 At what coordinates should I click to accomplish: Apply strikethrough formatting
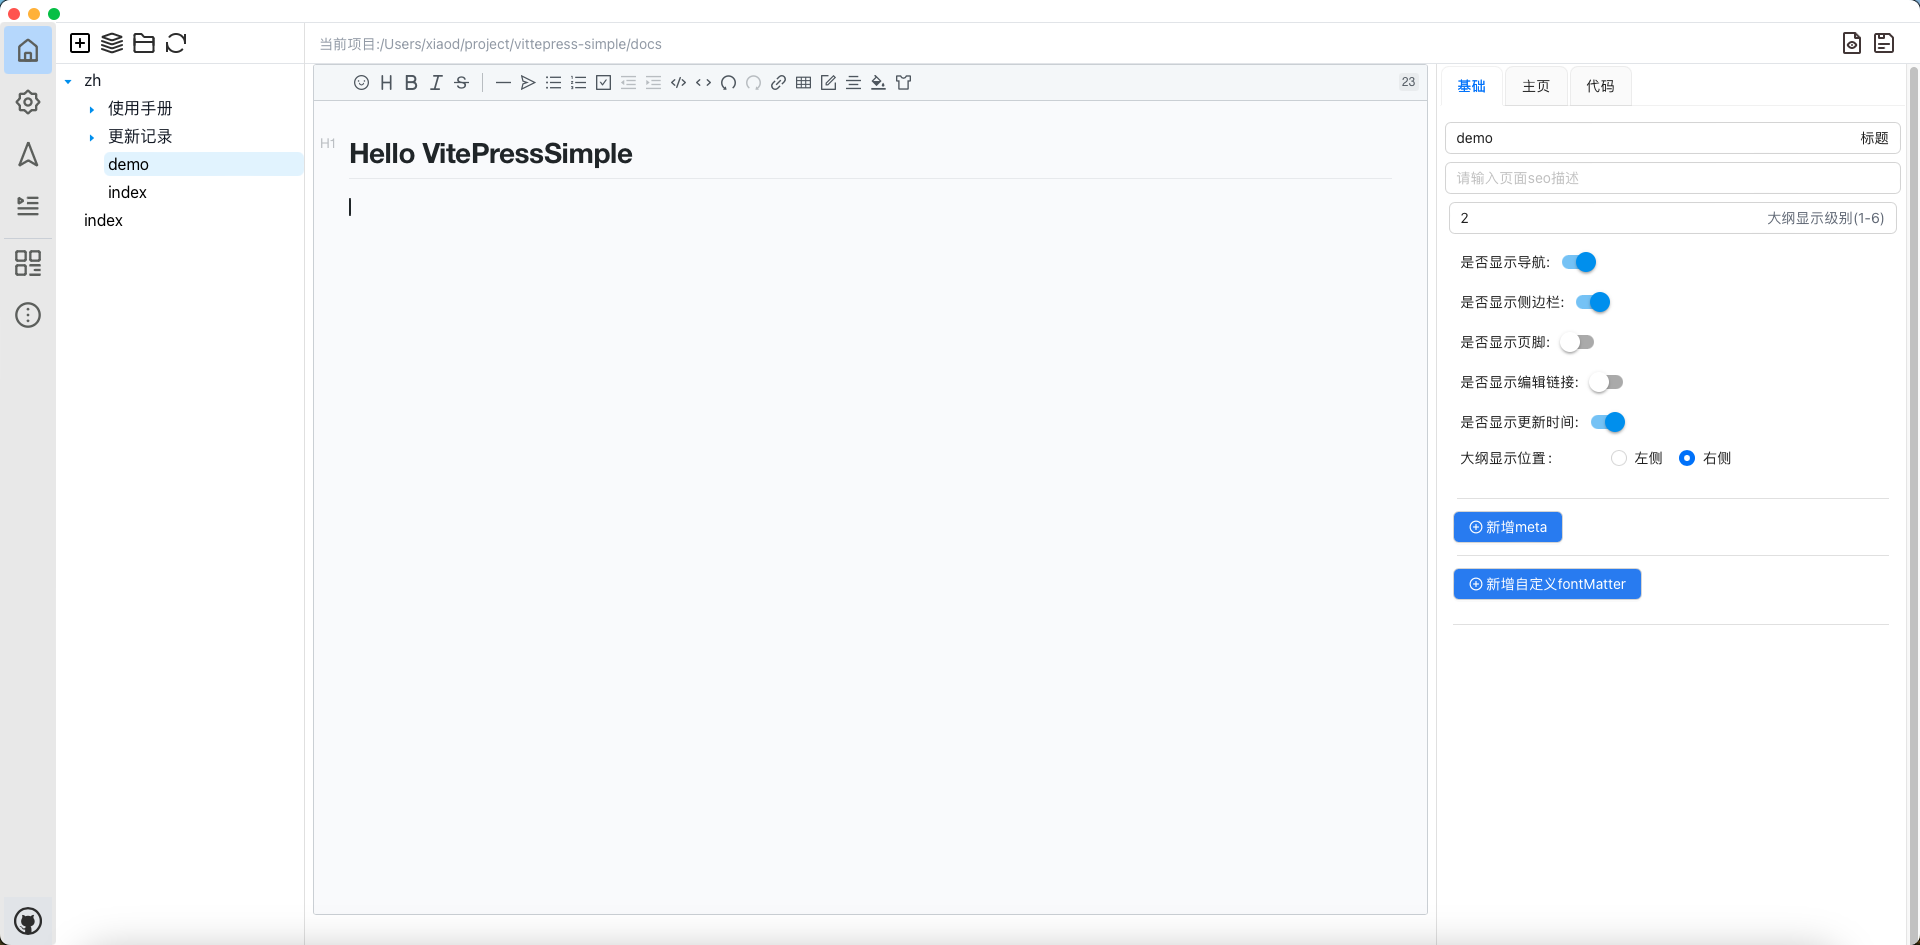point(461,83)
